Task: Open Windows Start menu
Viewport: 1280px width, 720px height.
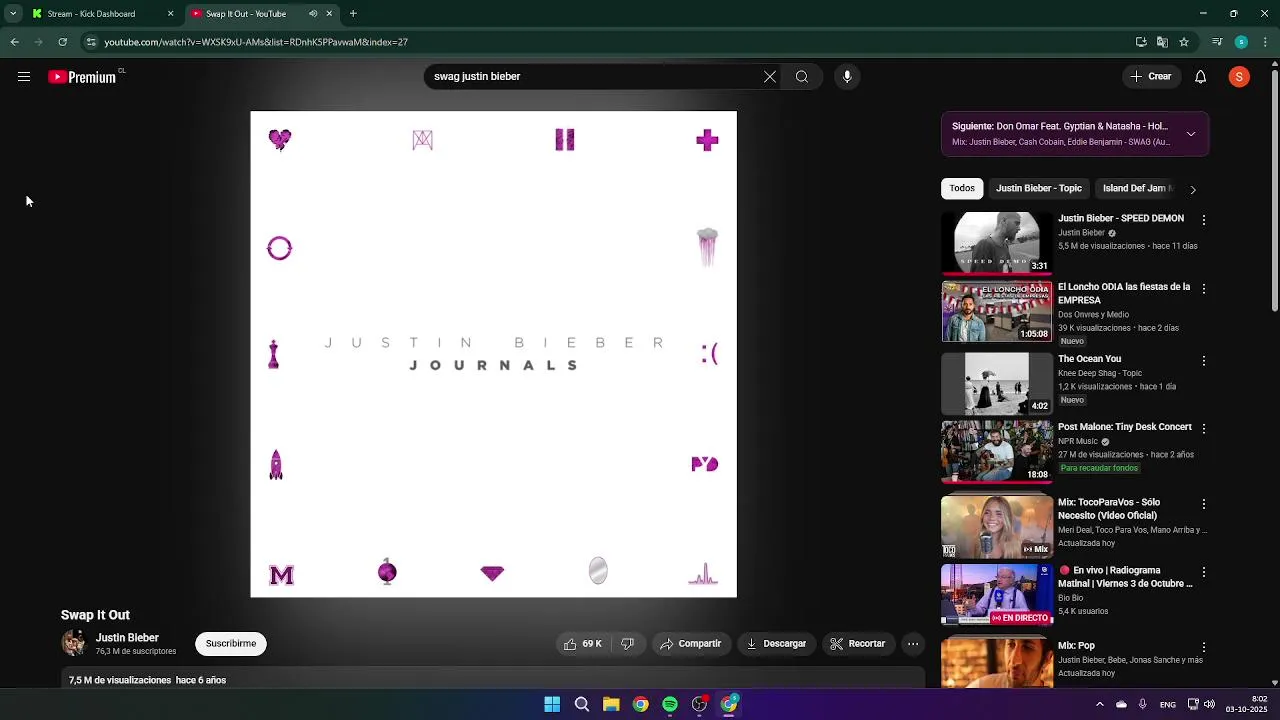Action: click(x=552, y=704)
